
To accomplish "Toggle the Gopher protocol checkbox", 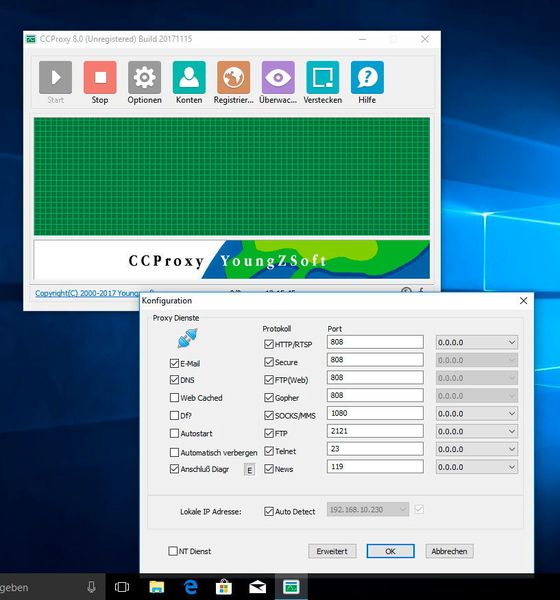I will coord(269,398).
